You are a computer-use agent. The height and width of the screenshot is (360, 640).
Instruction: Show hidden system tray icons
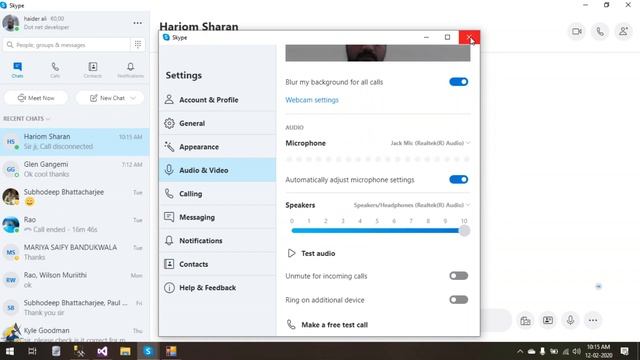[520, 351]
